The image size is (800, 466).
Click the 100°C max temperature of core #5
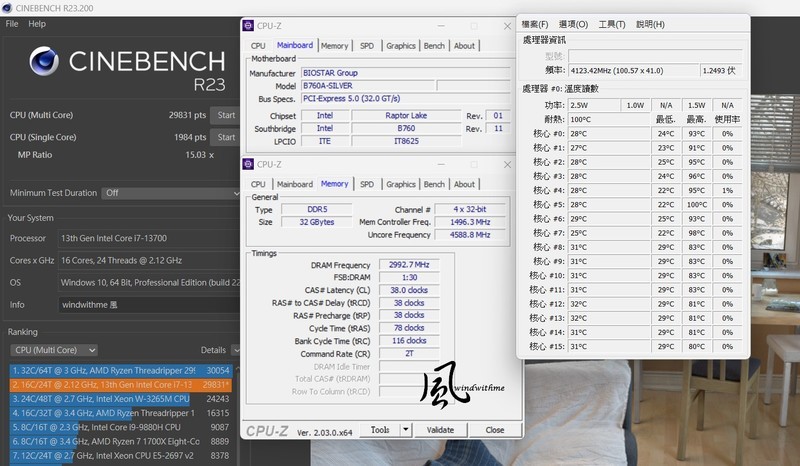696,205
